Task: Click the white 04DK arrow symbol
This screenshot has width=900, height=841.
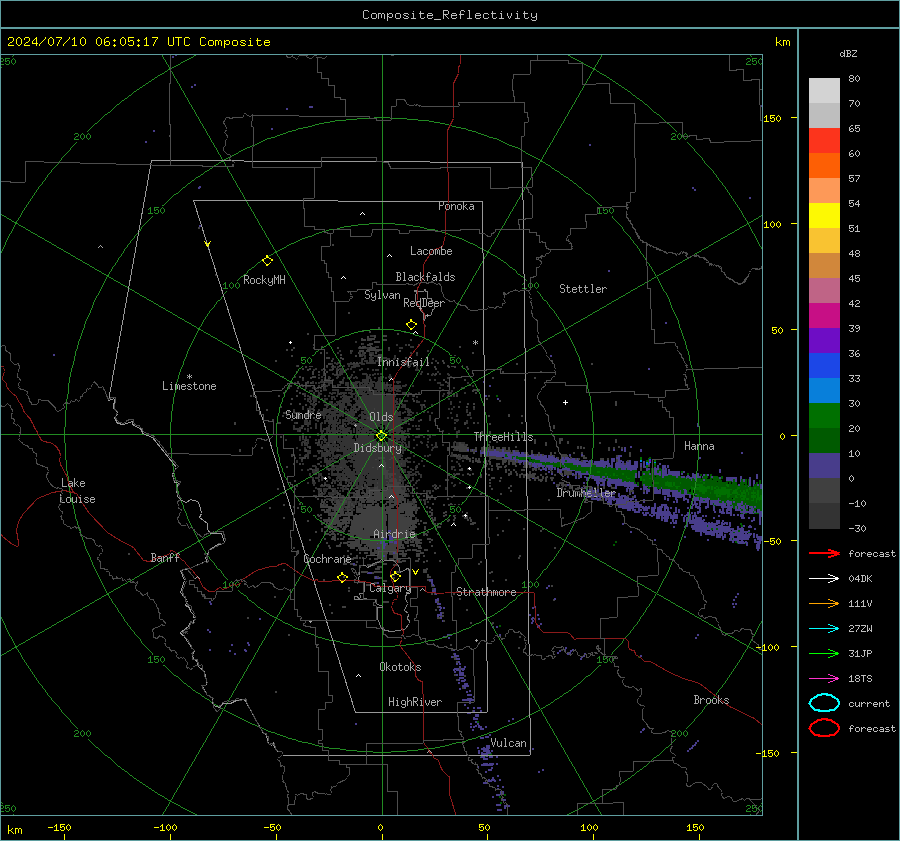Action: click(824, 578)
